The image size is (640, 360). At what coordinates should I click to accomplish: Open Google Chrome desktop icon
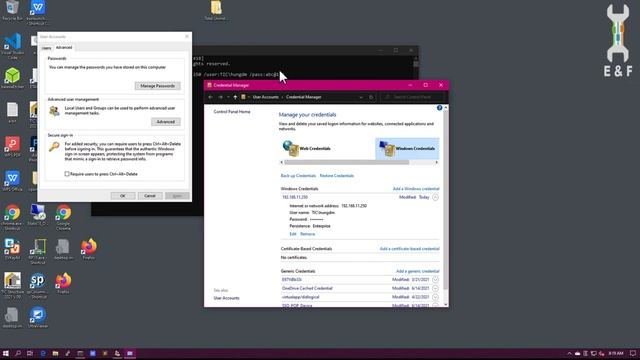point(63,217)
